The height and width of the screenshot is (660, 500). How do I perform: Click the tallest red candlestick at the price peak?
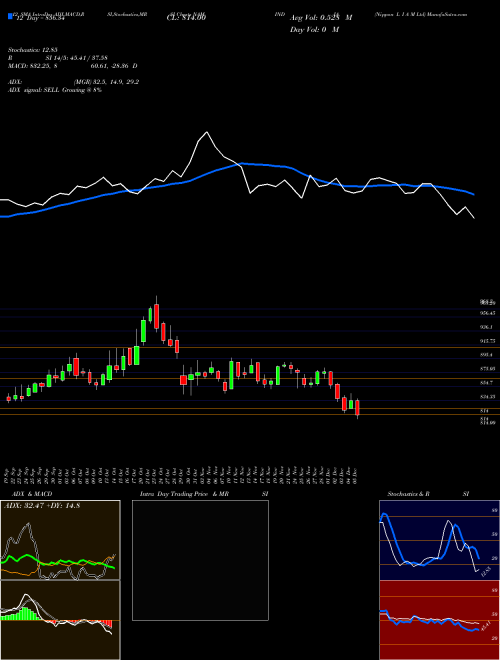157,317
